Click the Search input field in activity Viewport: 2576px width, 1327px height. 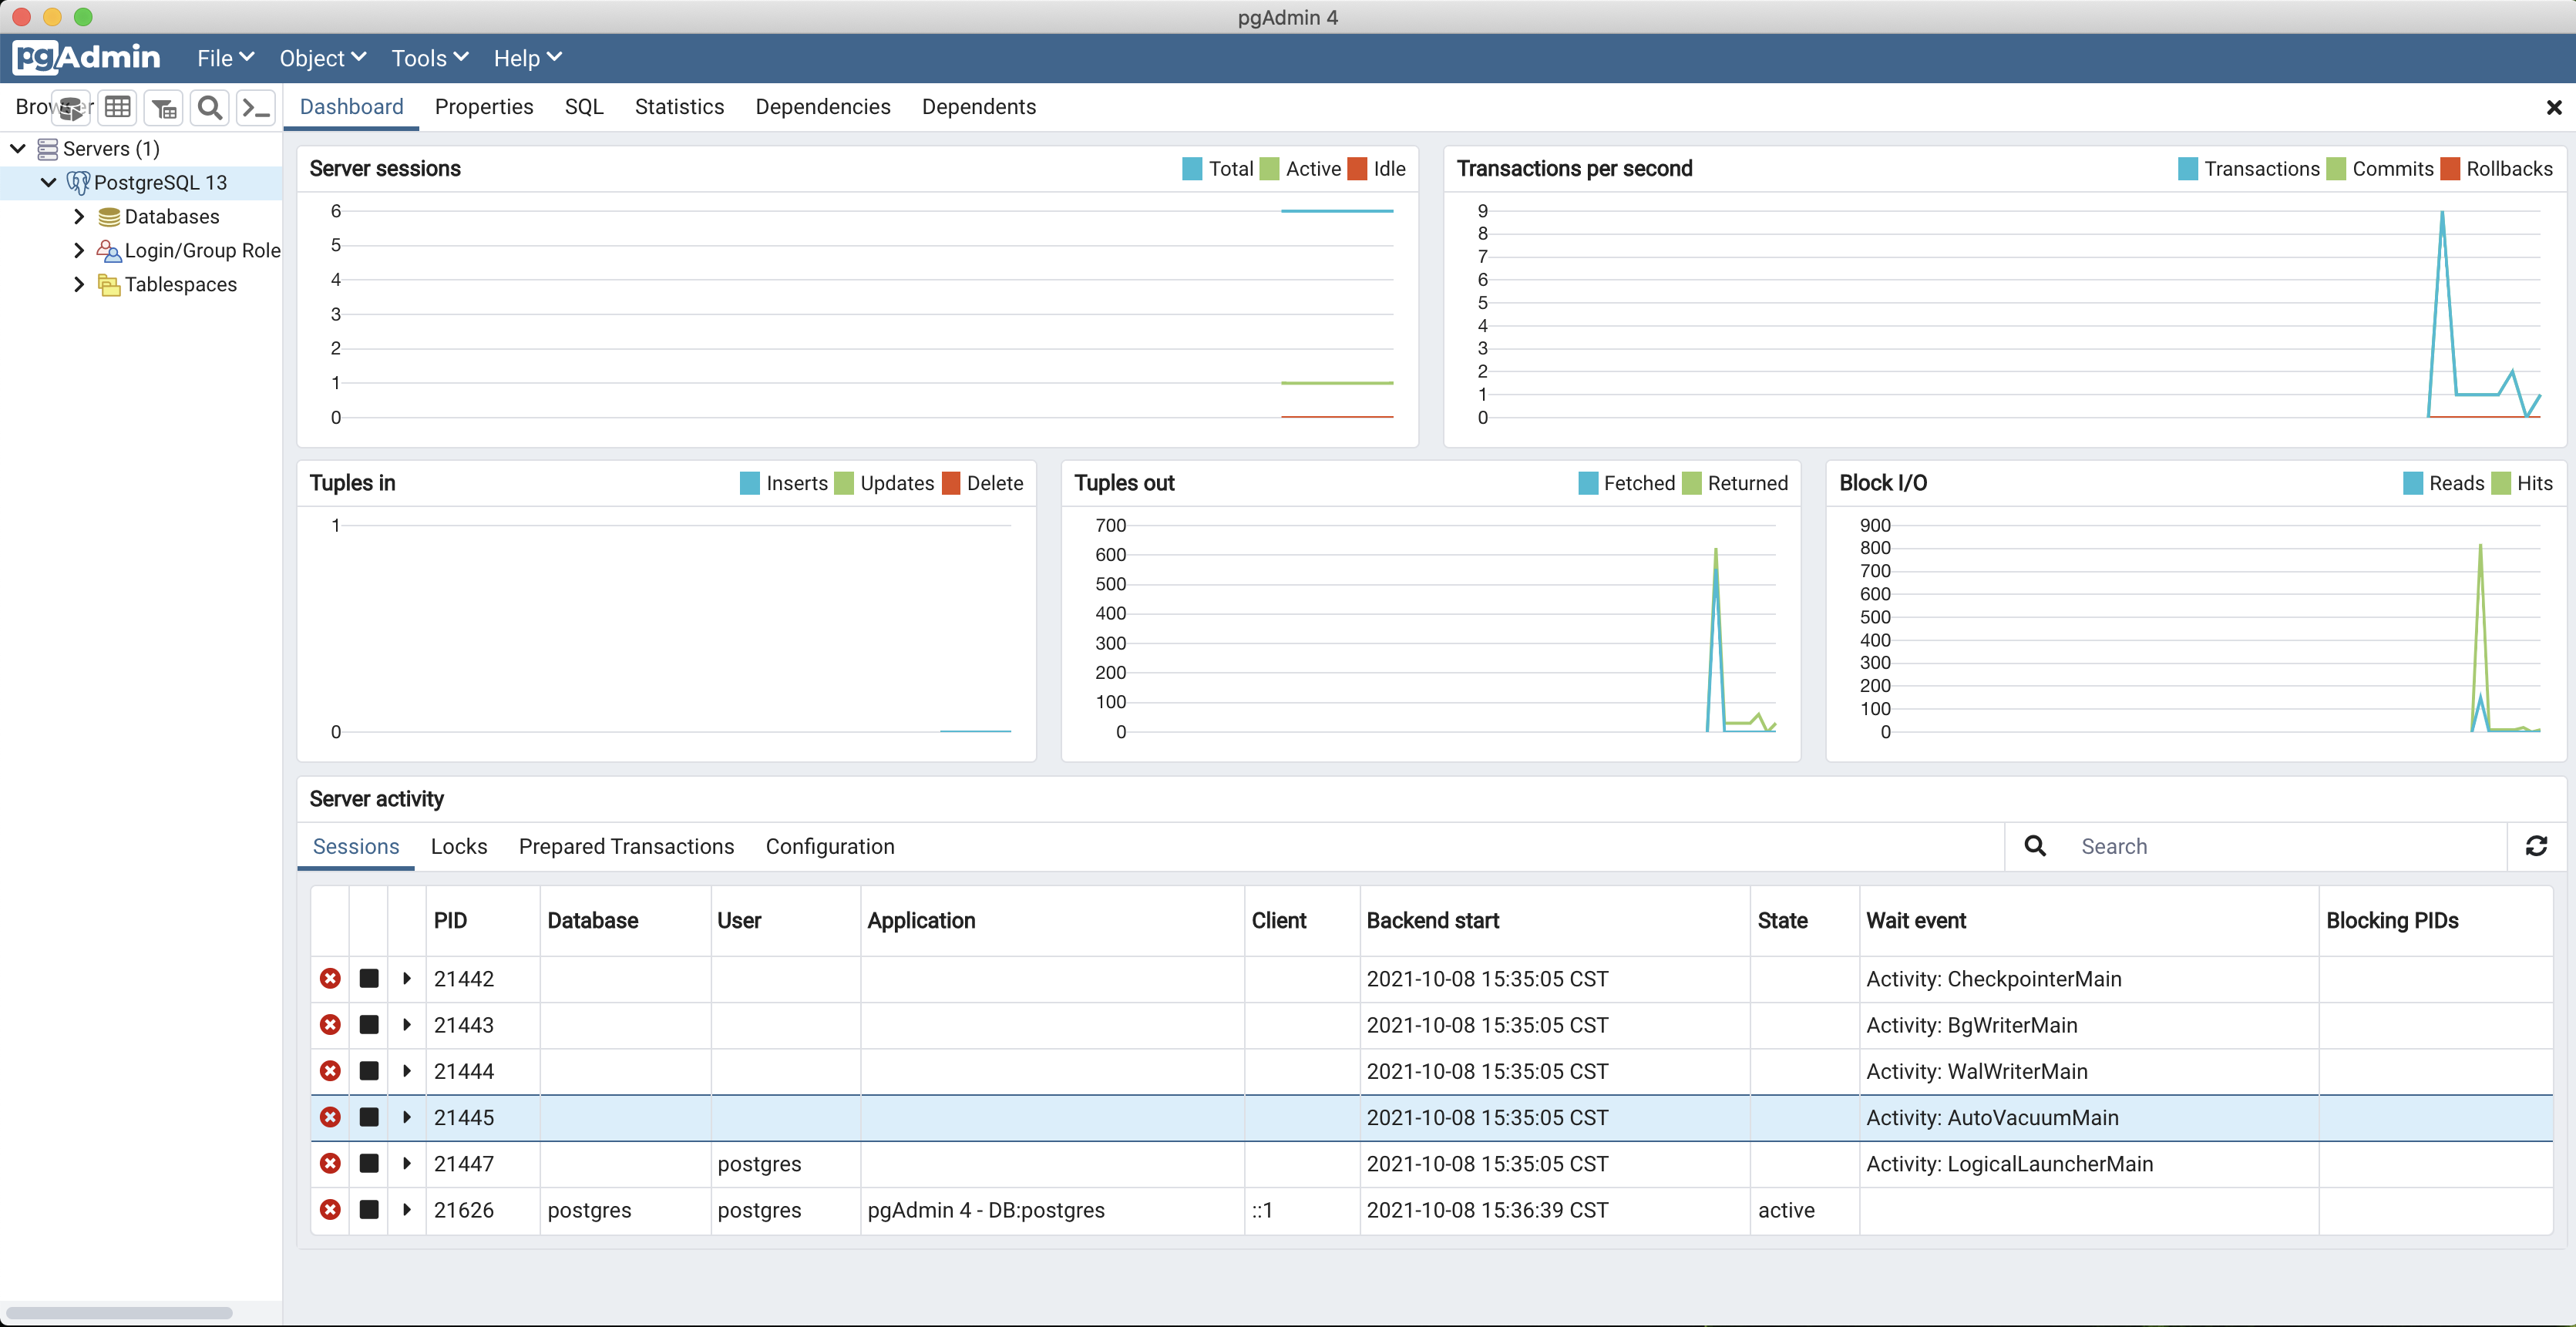(2285, 846)
